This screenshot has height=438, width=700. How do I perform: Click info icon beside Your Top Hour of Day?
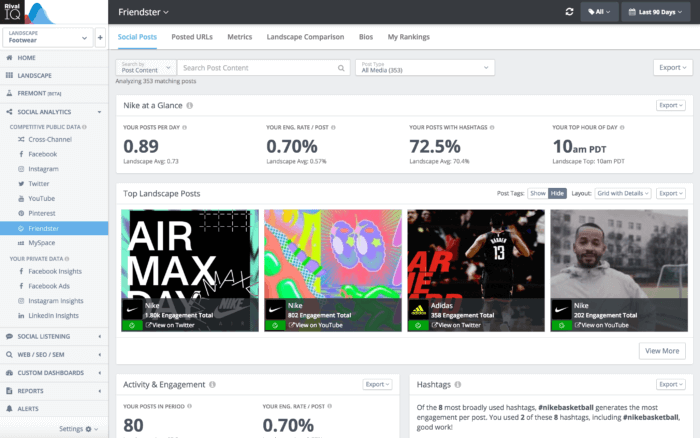tap(622, 128)
